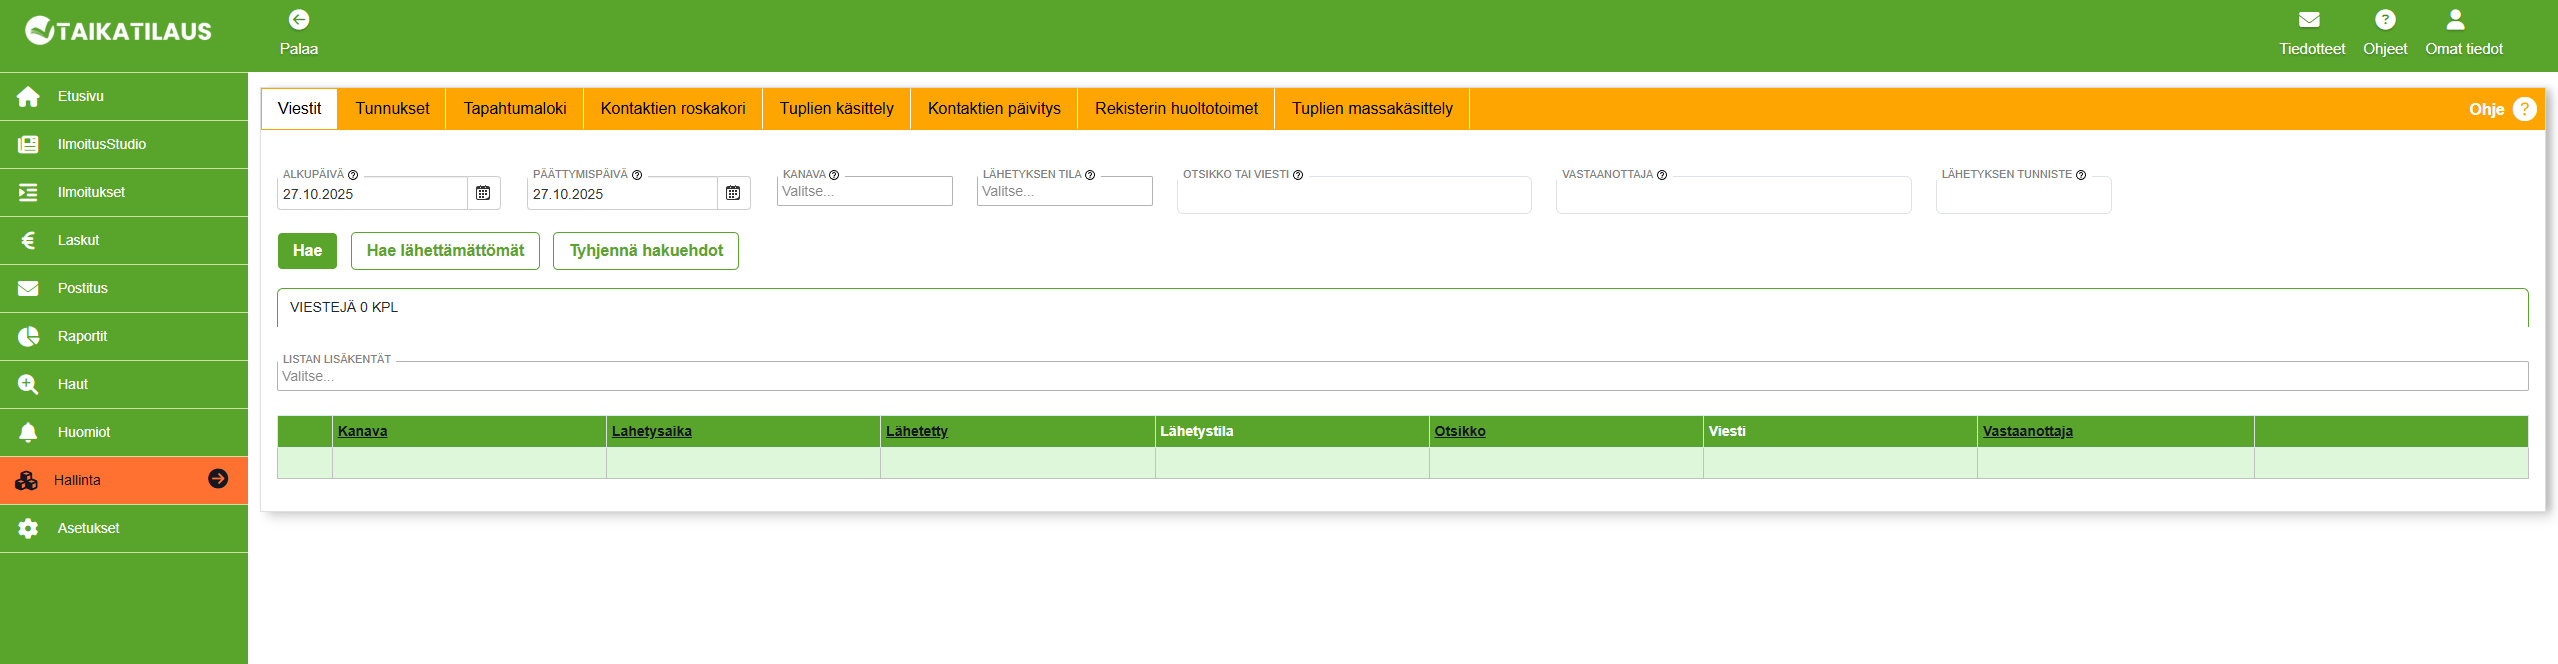Click the Hallinta arrow icon in sidebar
The image size is (2558, 664).
click(218, 479)
